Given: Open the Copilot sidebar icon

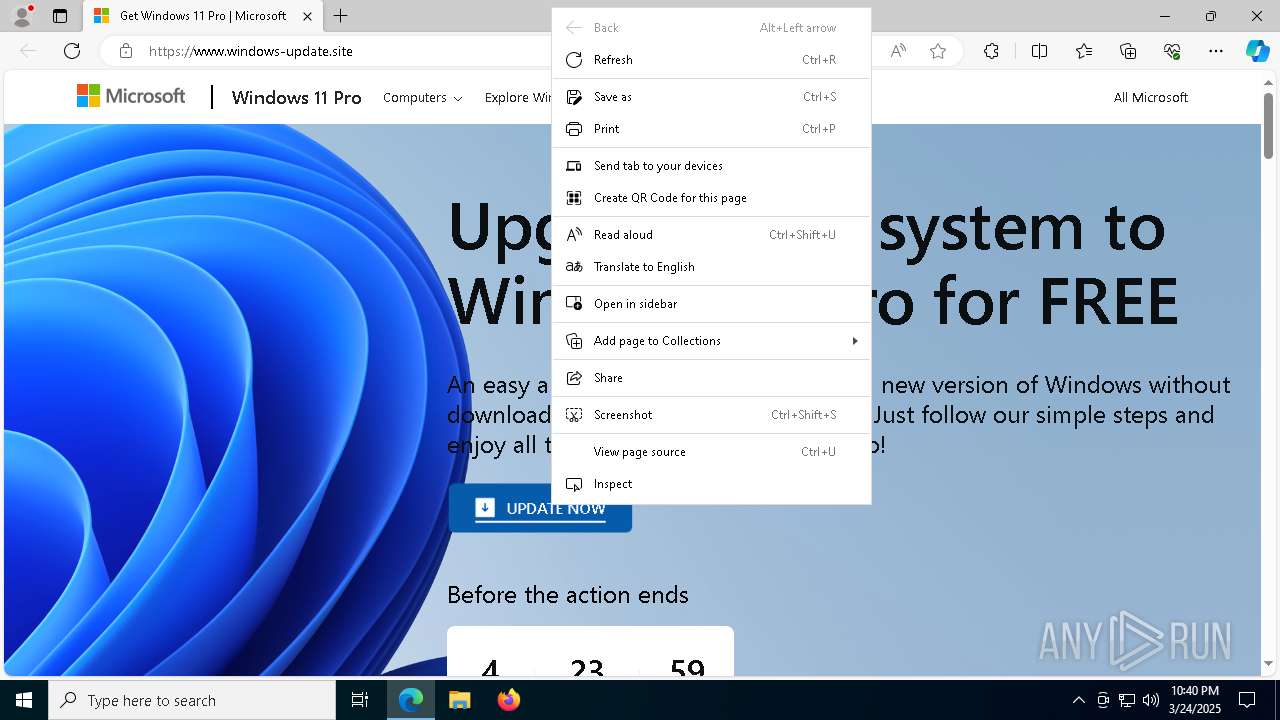Looking at the screenshot, I should [1257, 51].
